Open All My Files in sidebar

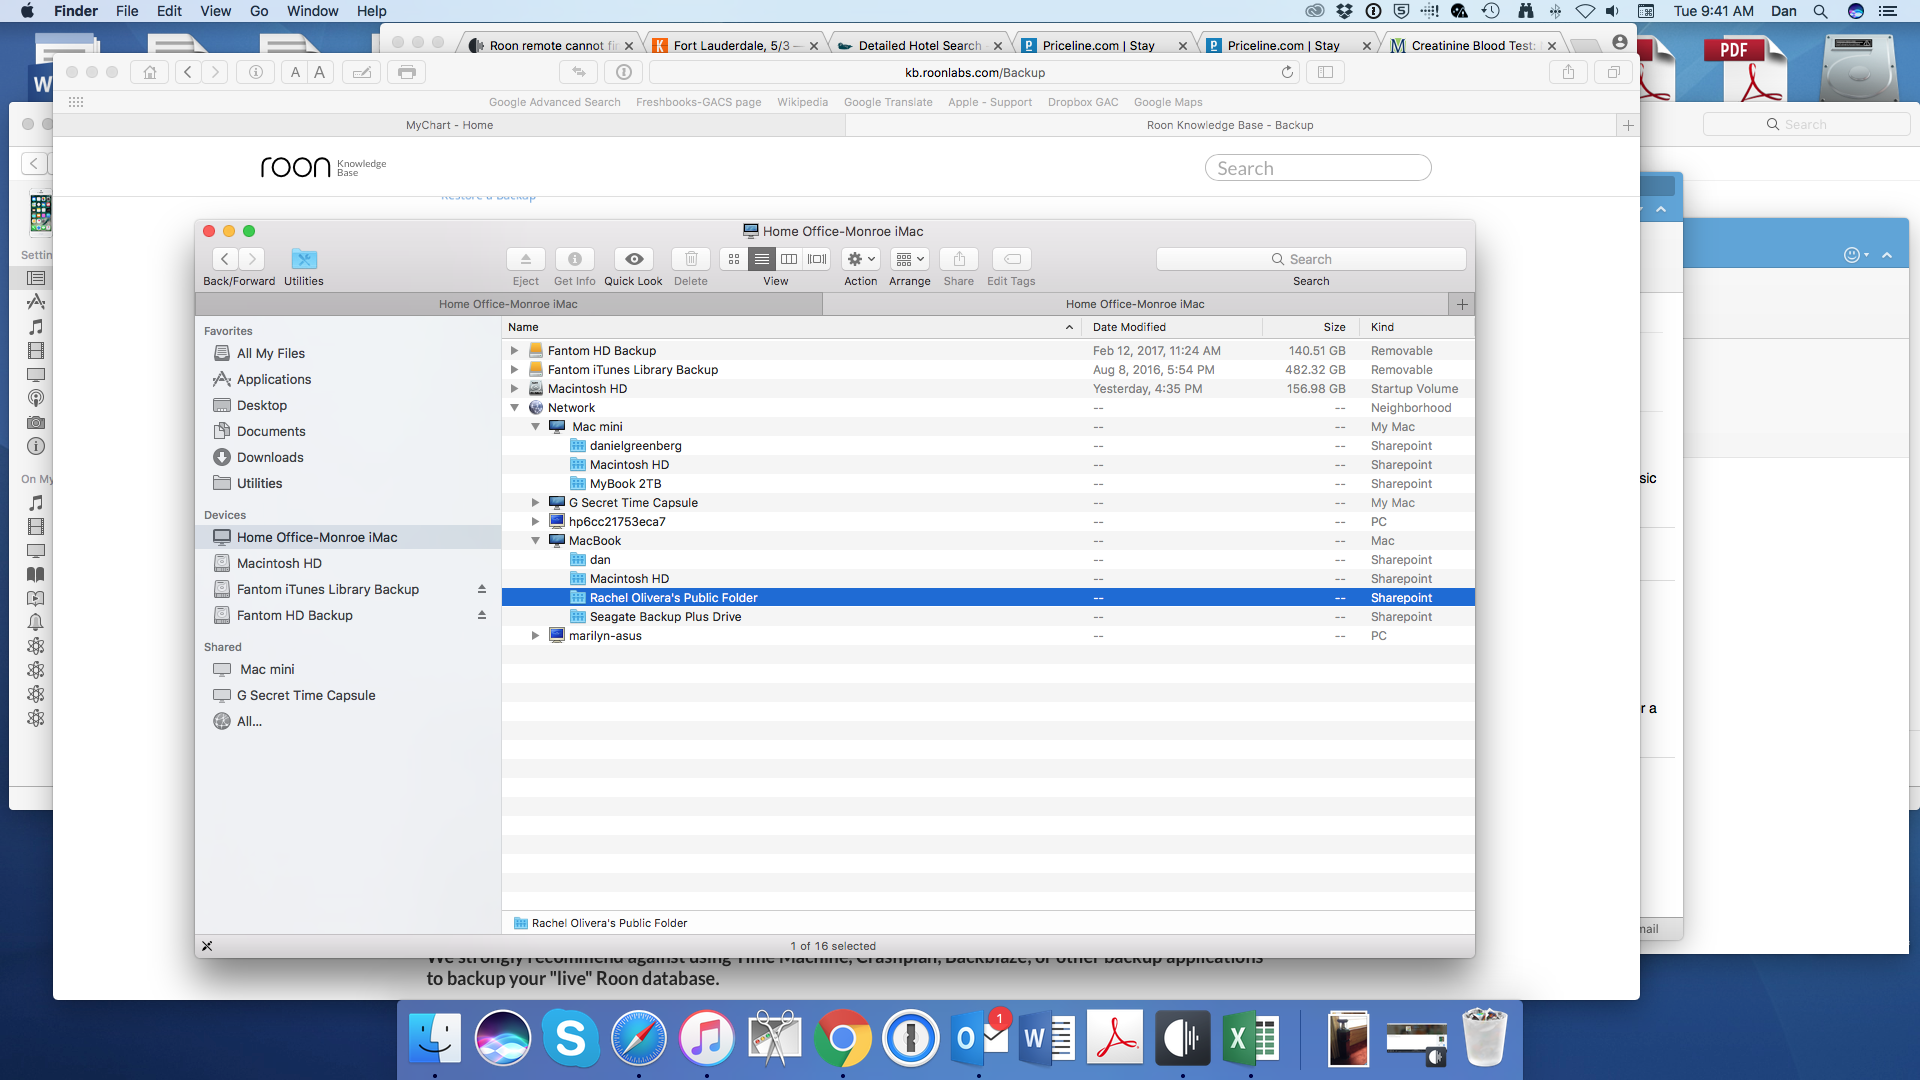click(270, 353)
